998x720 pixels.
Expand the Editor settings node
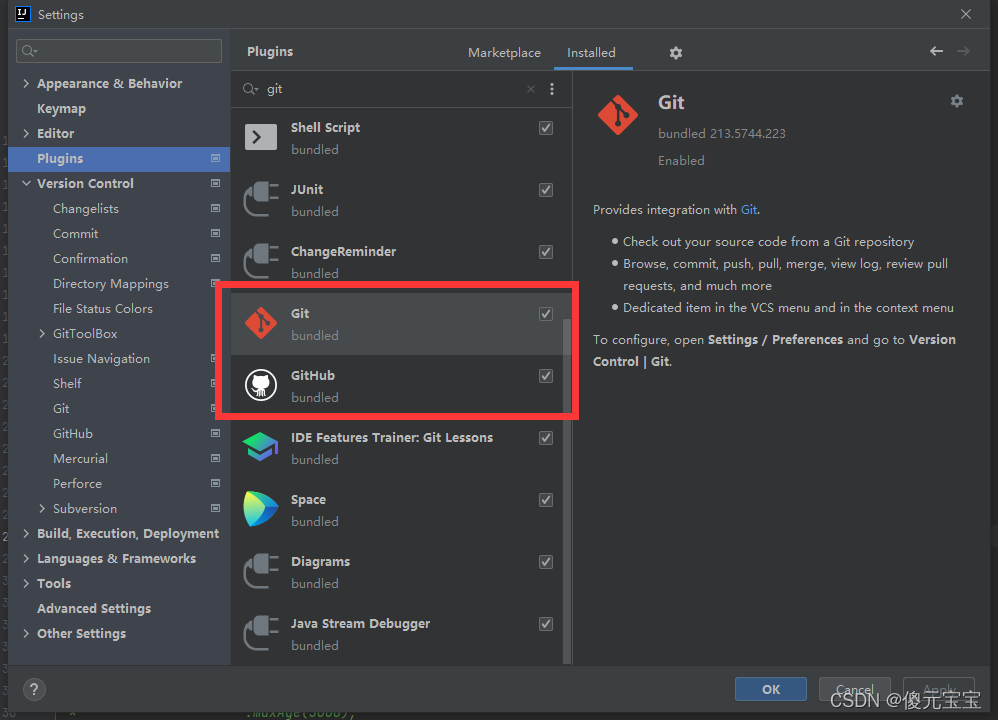coord(26,133)
